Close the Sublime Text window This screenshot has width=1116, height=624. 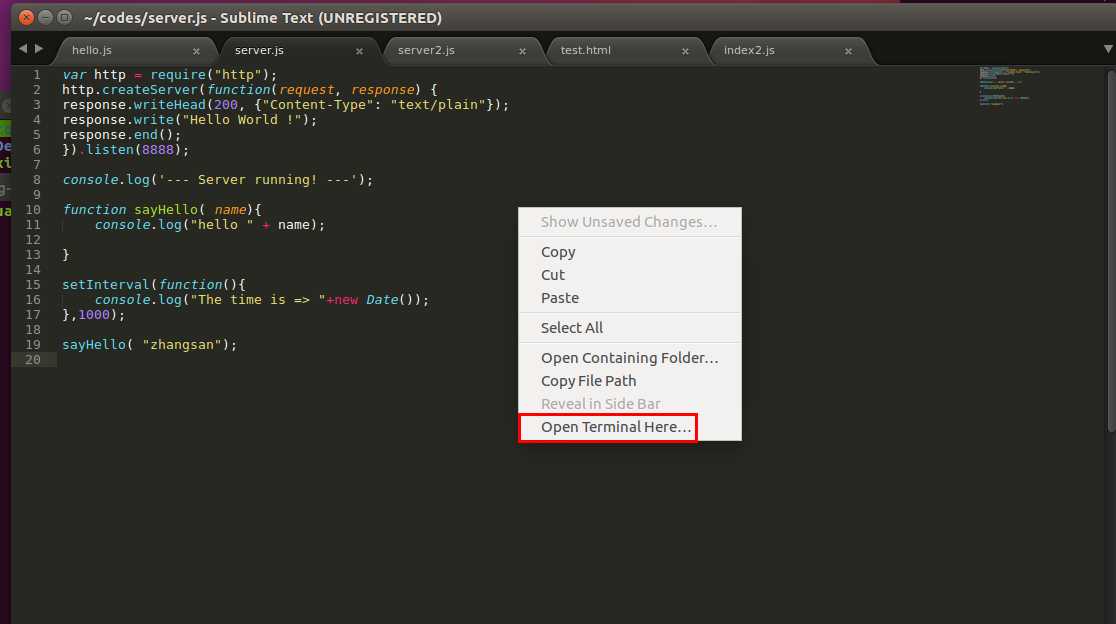[26, 17]
